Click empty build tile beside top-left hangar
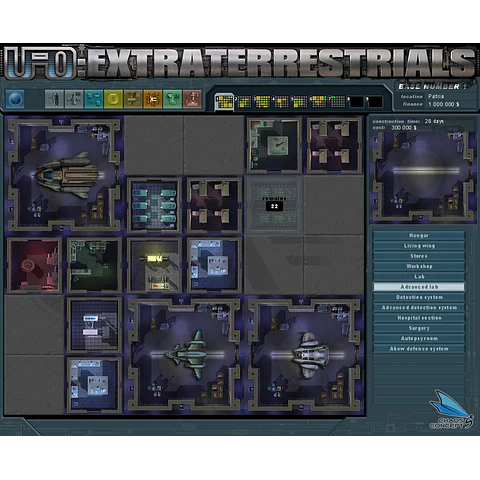This screenshot has height=480, width=480. tap(154, 145)
